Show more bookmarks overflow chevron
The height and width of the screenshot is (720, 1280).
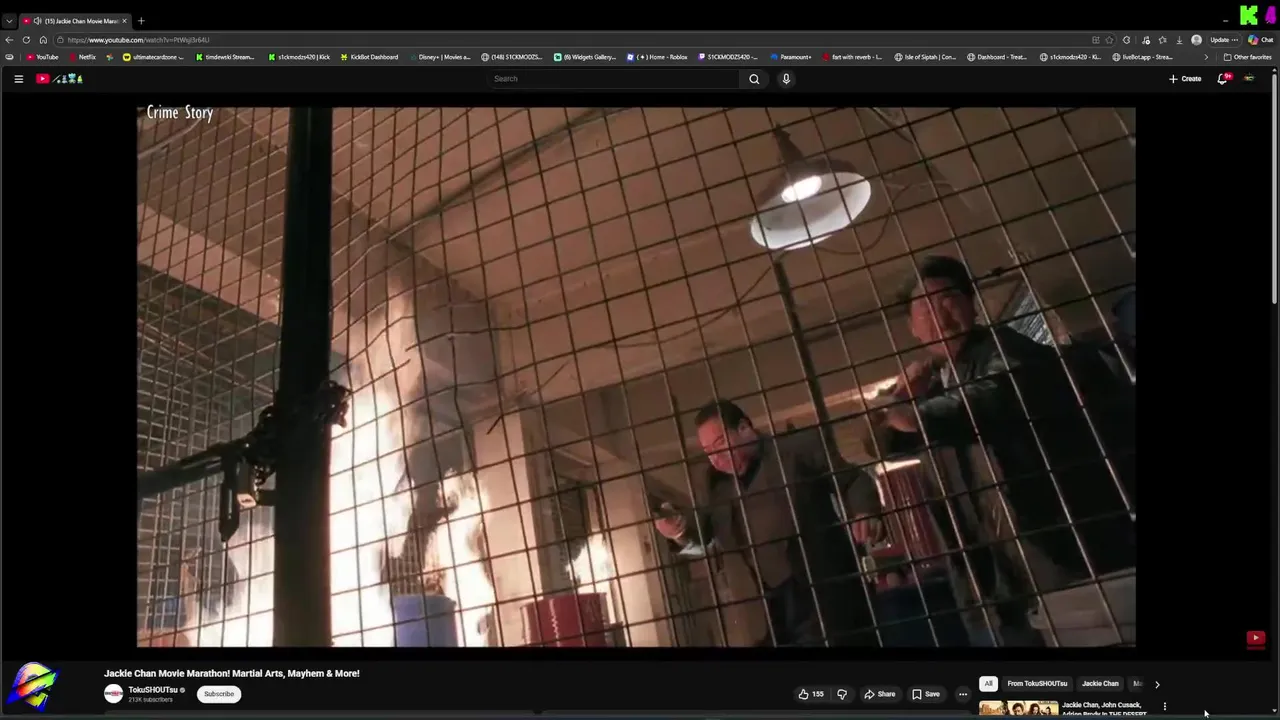[x=1206, y=57]
